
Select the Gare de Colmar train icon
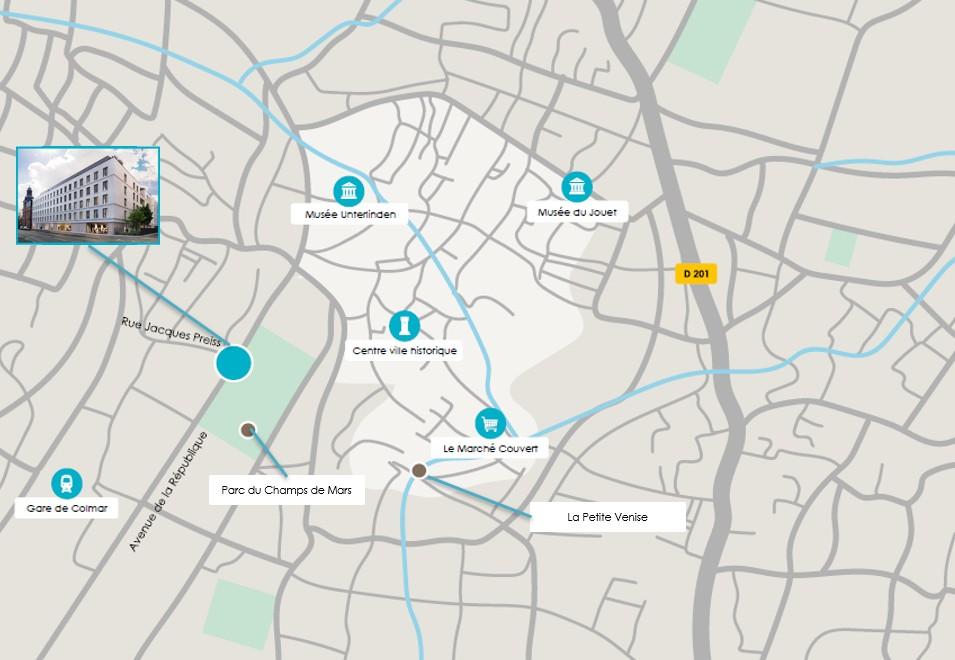pos(67,483)
